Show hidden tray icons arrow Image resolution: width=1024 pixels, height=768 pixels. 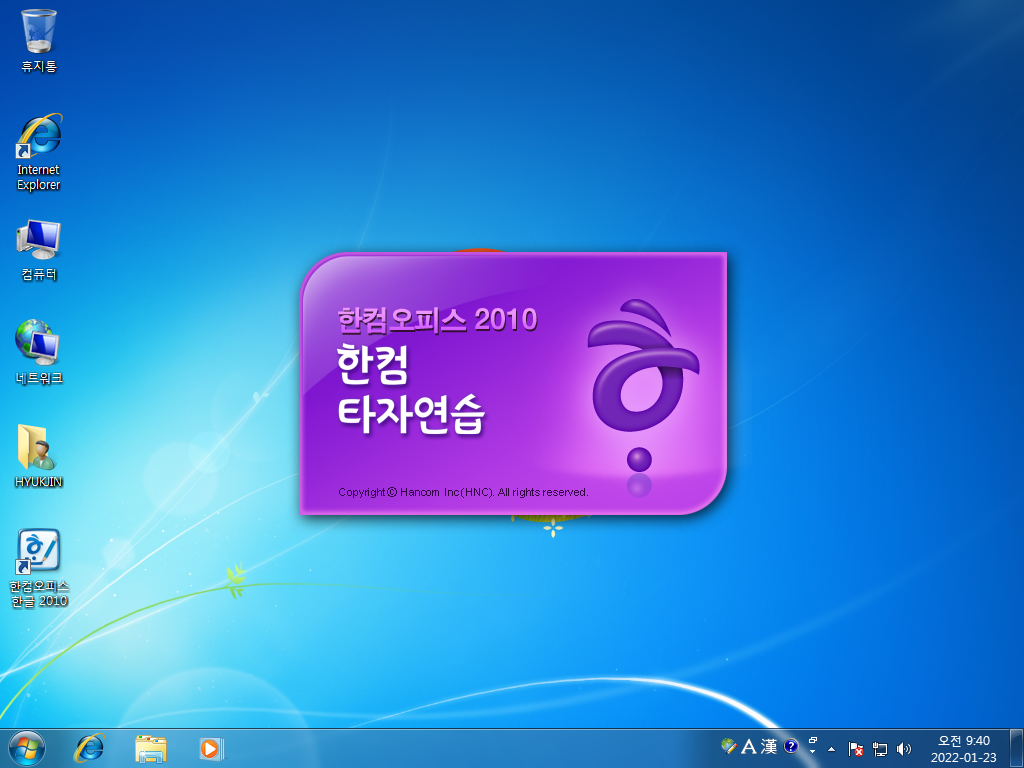pyautogui.click(x=831, y=749)
